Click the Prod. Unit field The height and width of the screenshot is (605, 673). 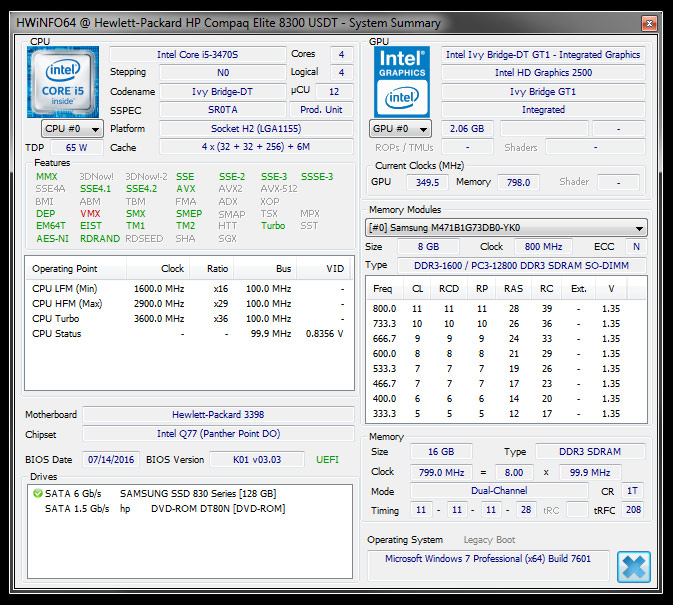321,110
